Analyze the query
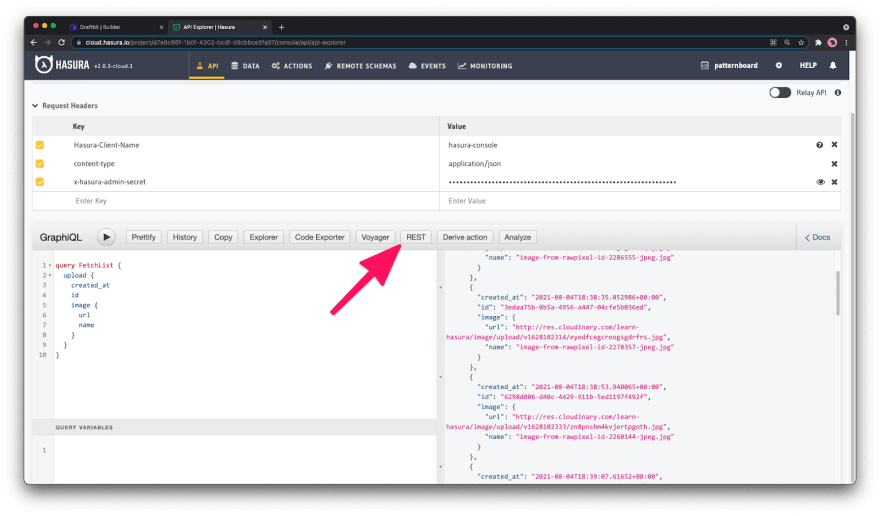This screenshot has width=880, height=516. pos(517,237)
